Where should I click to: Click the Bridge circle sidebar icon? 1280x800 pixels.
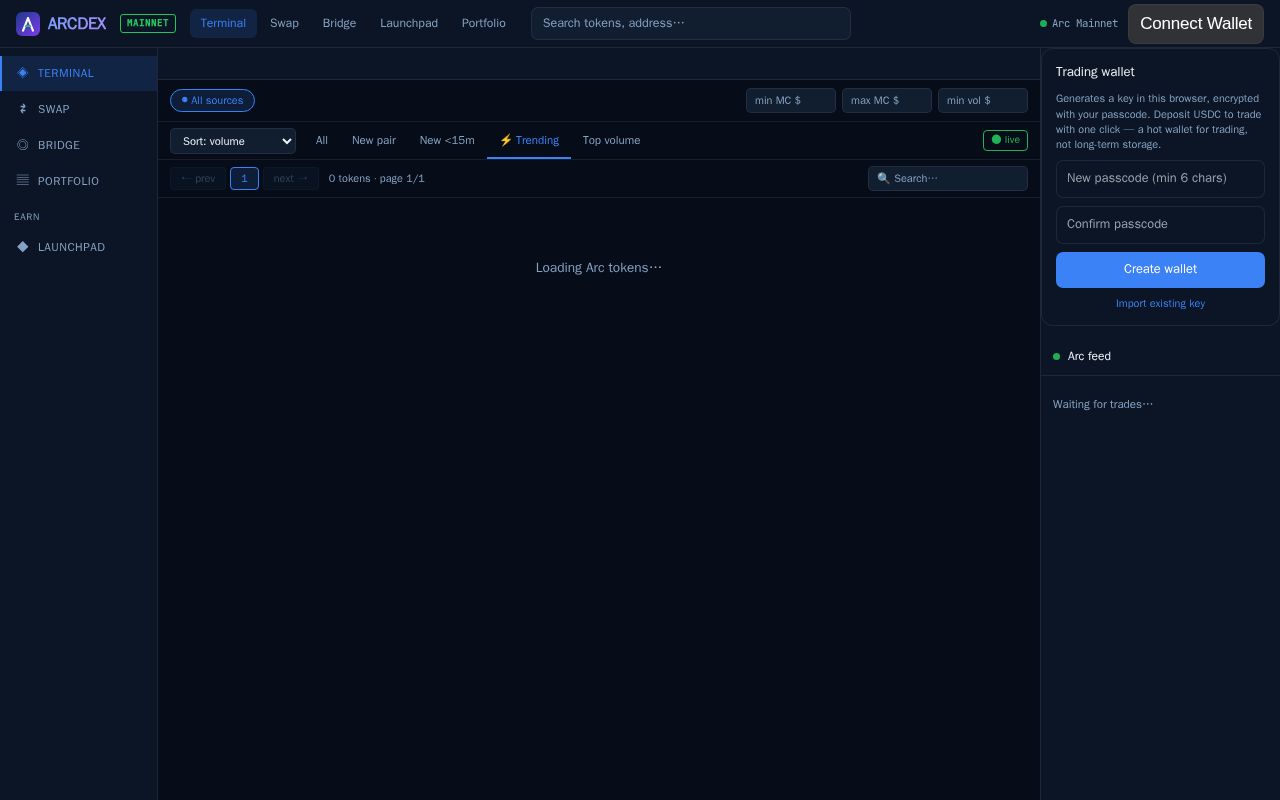[23, 145]
